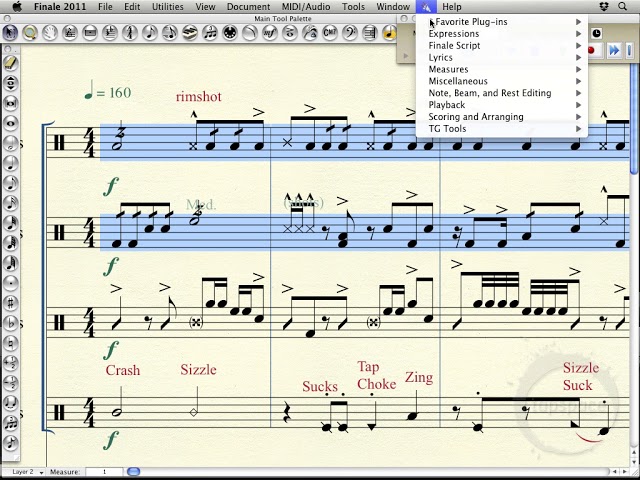The height and width of the screenshot is (480, 640).
Task: Select the lower half step tool
Action: [11, 383]
